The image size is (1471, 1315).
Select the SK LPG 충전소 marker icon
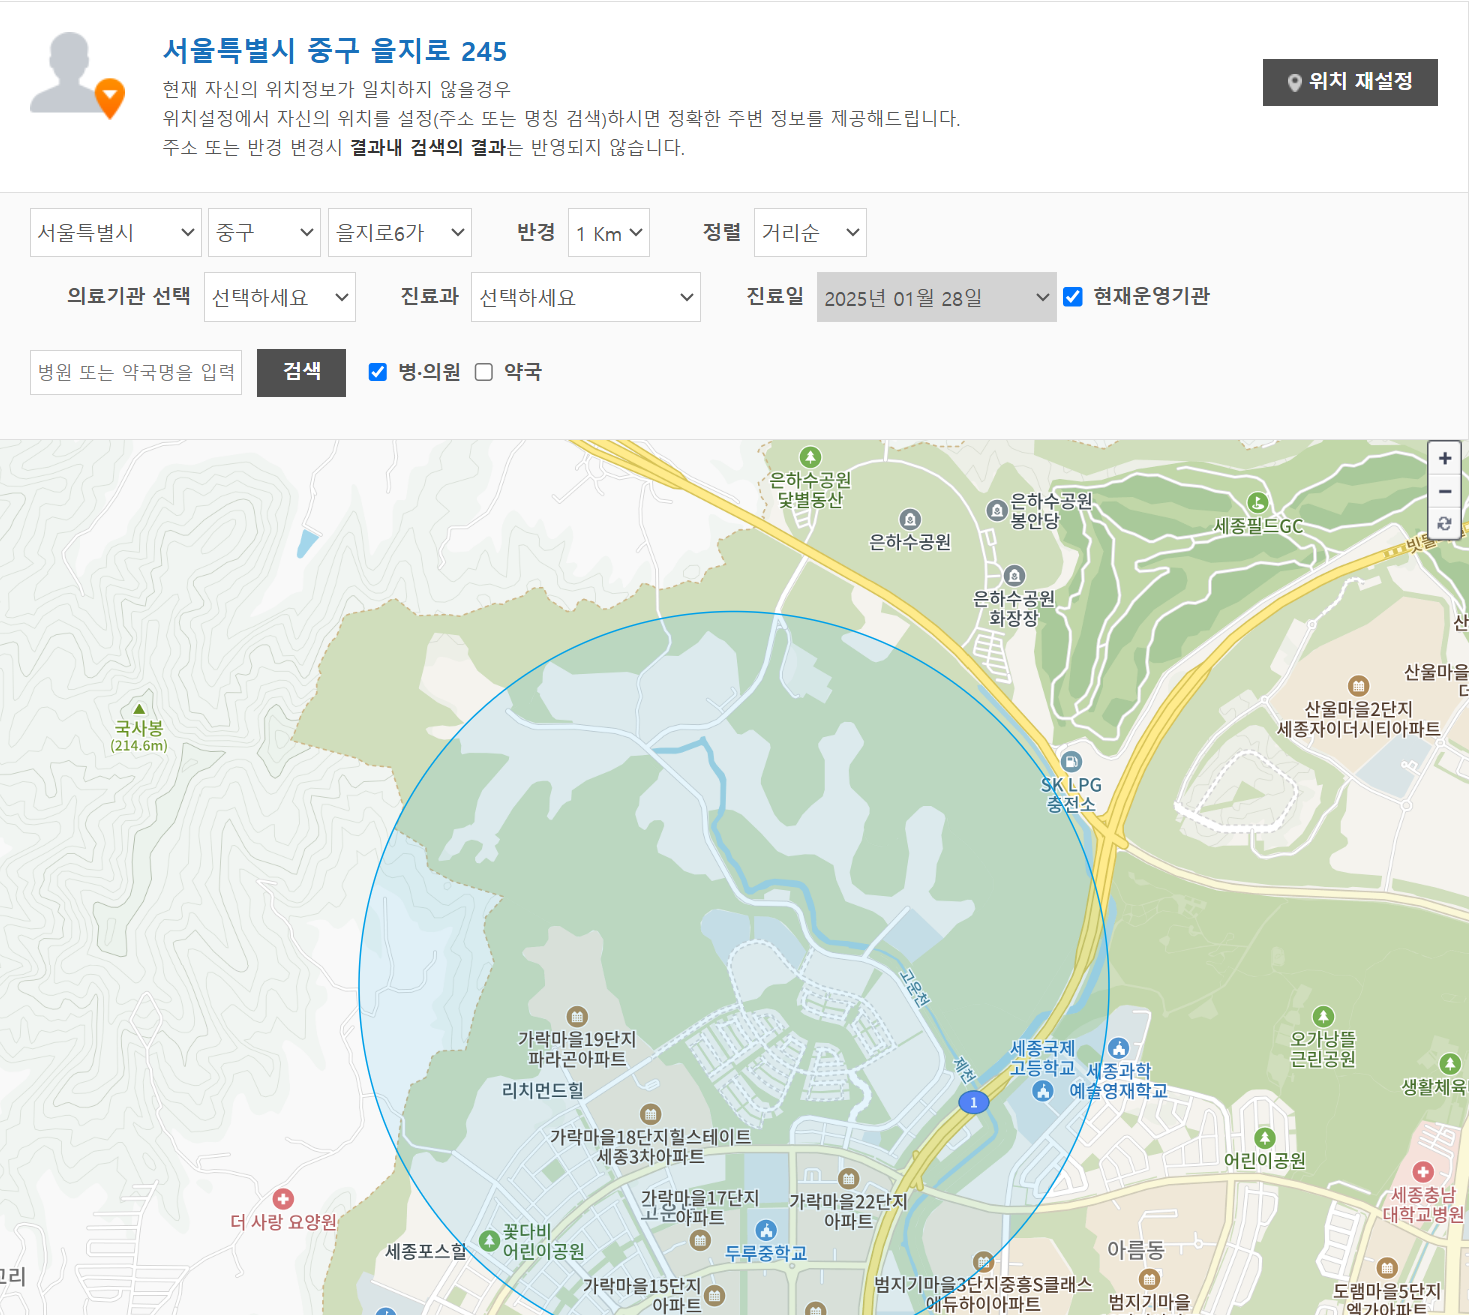1069,761
